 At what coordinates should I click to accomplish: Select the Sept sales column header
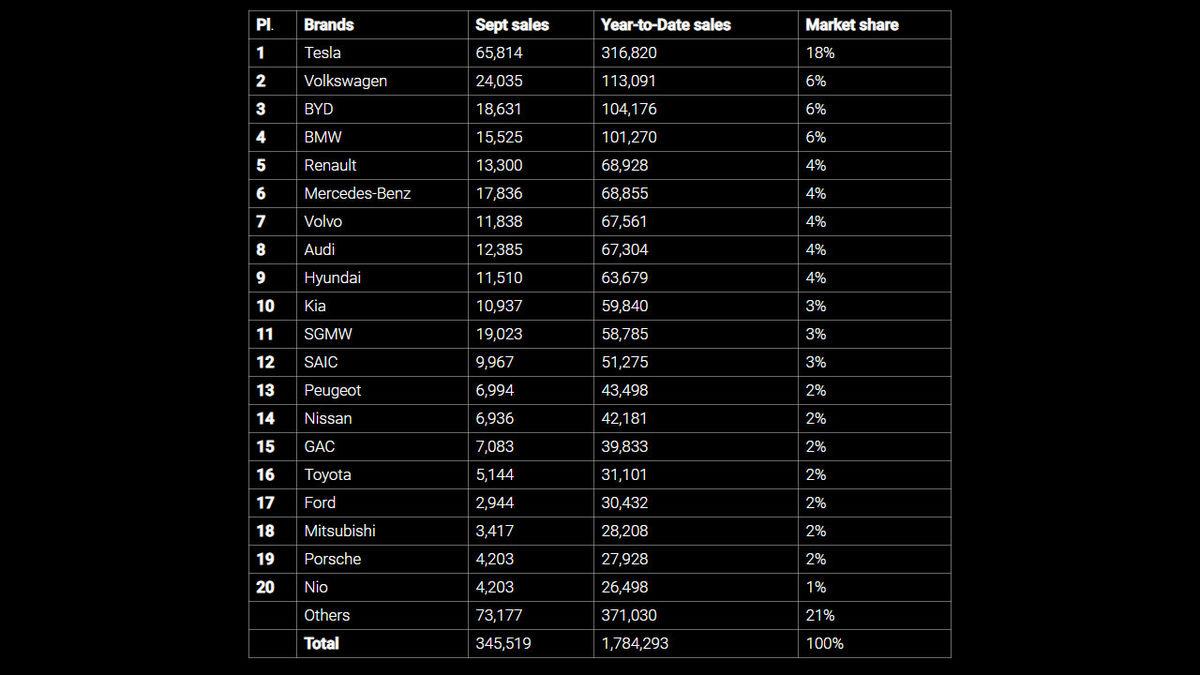513,25
